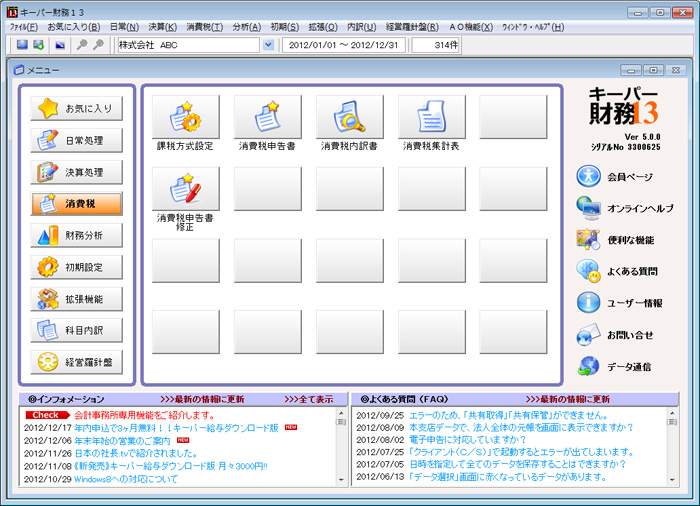700x506 pixels.
Task: Open 会員ページ person icon
Action: 588,176
